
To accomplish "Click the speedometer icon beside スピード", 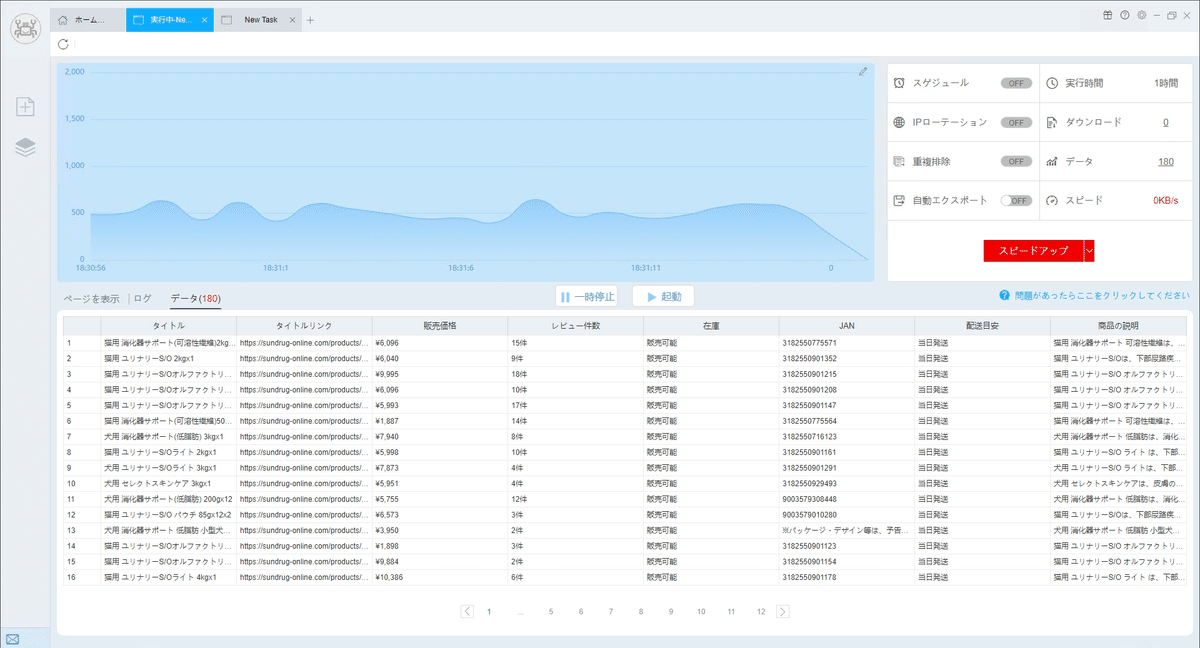I will point(1052,200).
